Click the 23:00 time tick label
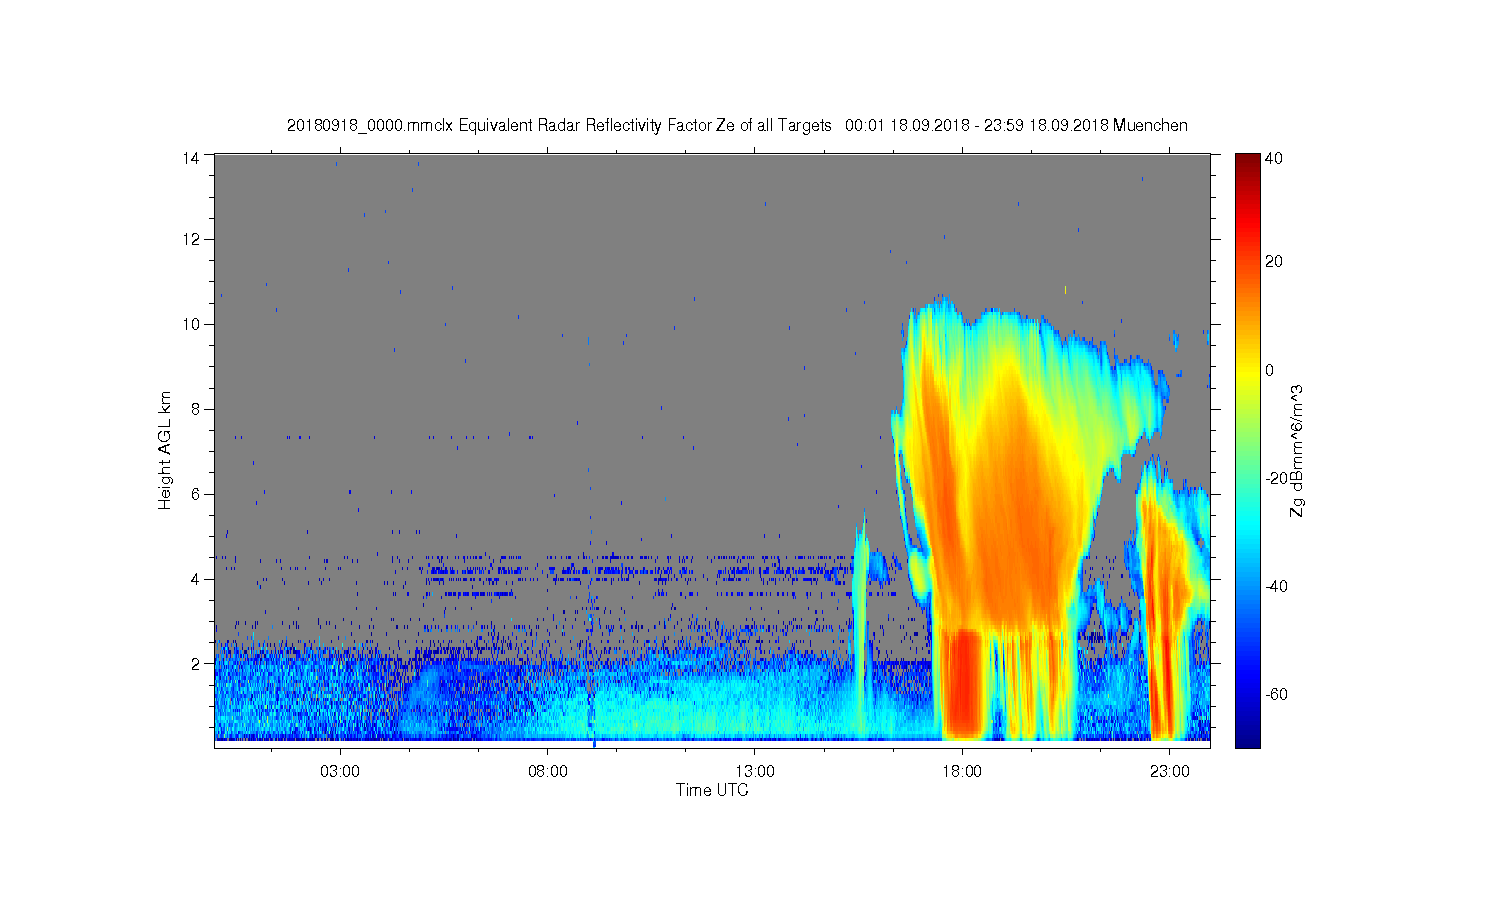 point(1169,772)
